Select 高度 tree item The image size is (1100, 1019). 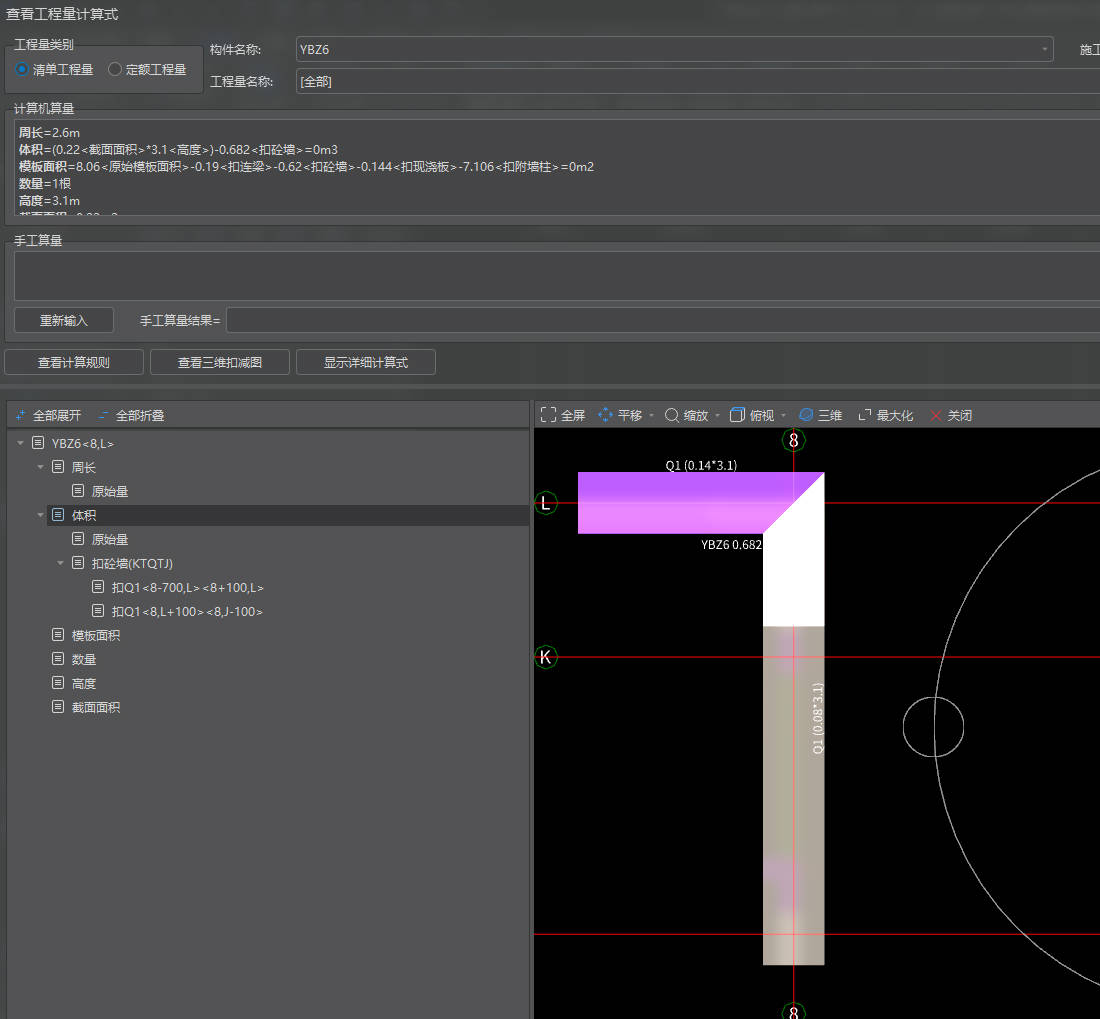(x=83, y=683)
